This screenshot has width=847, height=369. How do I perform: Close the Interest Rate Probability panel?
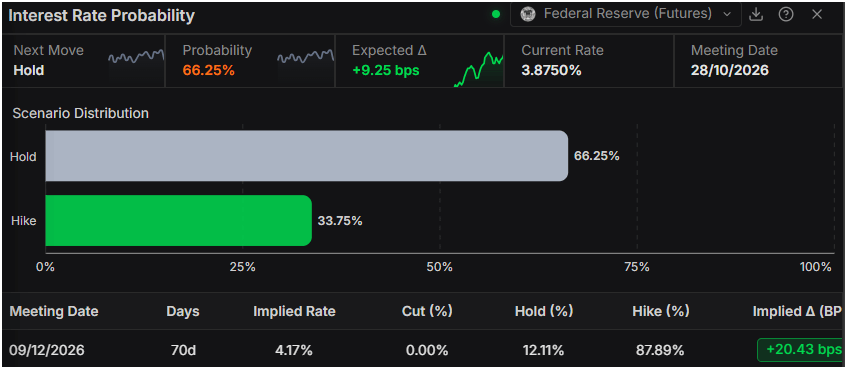tap(817, 15)
